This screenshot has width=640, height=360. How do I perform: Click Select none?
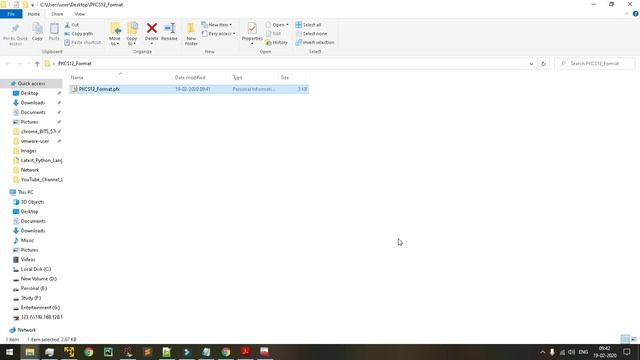pyautogui.click(x=311, y=33)
